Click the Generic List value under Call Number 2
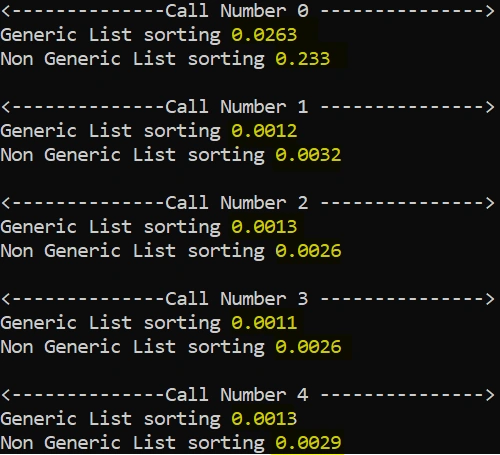This screenshot has width=500, height=455. 264,227
